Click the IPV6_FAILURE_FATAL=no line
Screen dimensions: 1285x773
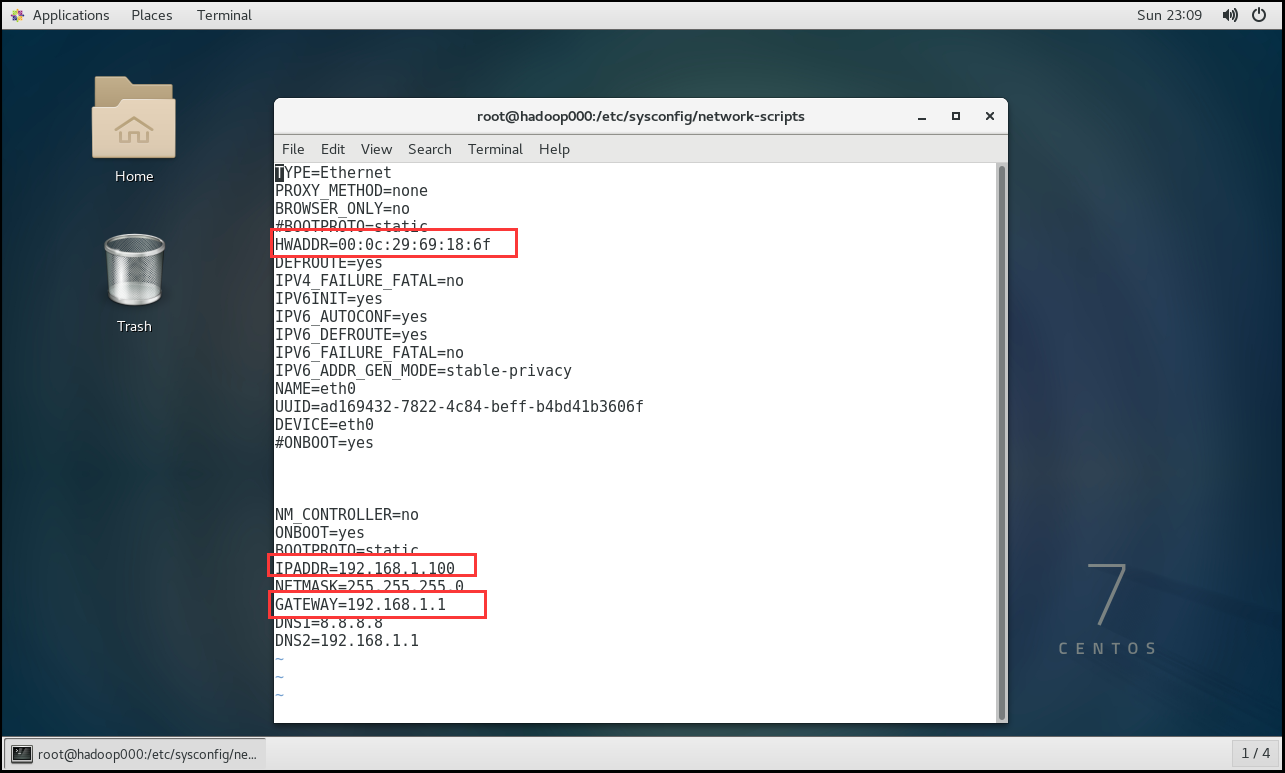click(x=369, y=353)
